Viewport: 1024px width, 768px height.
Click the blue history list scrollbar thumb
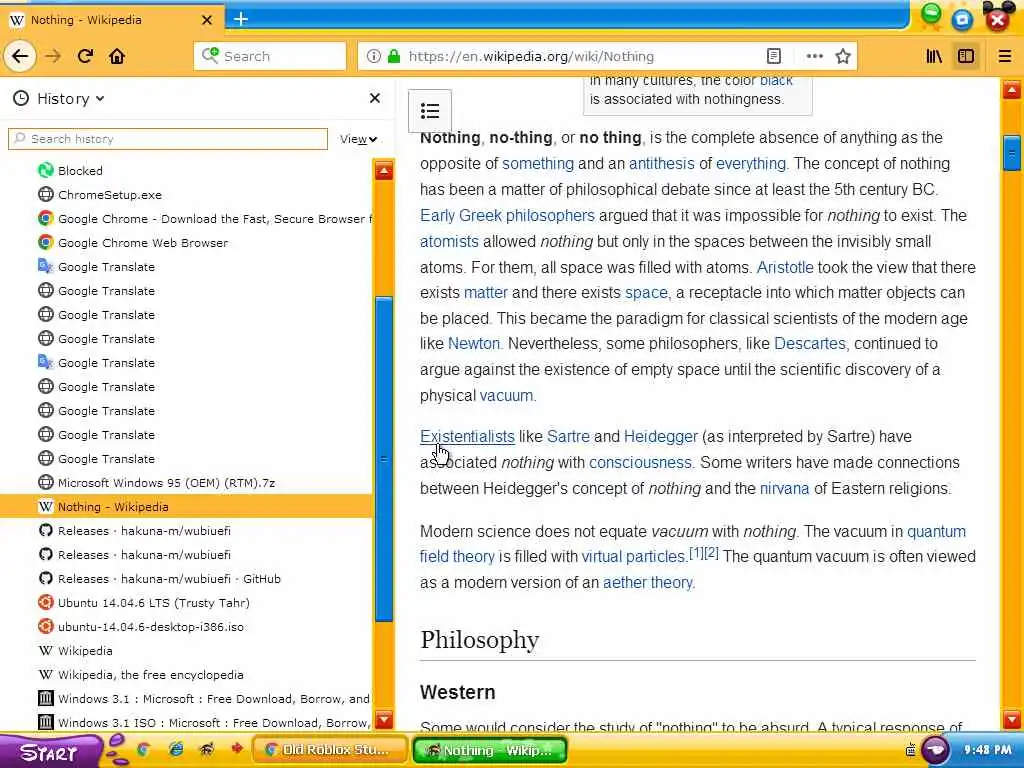click(384, 459)
